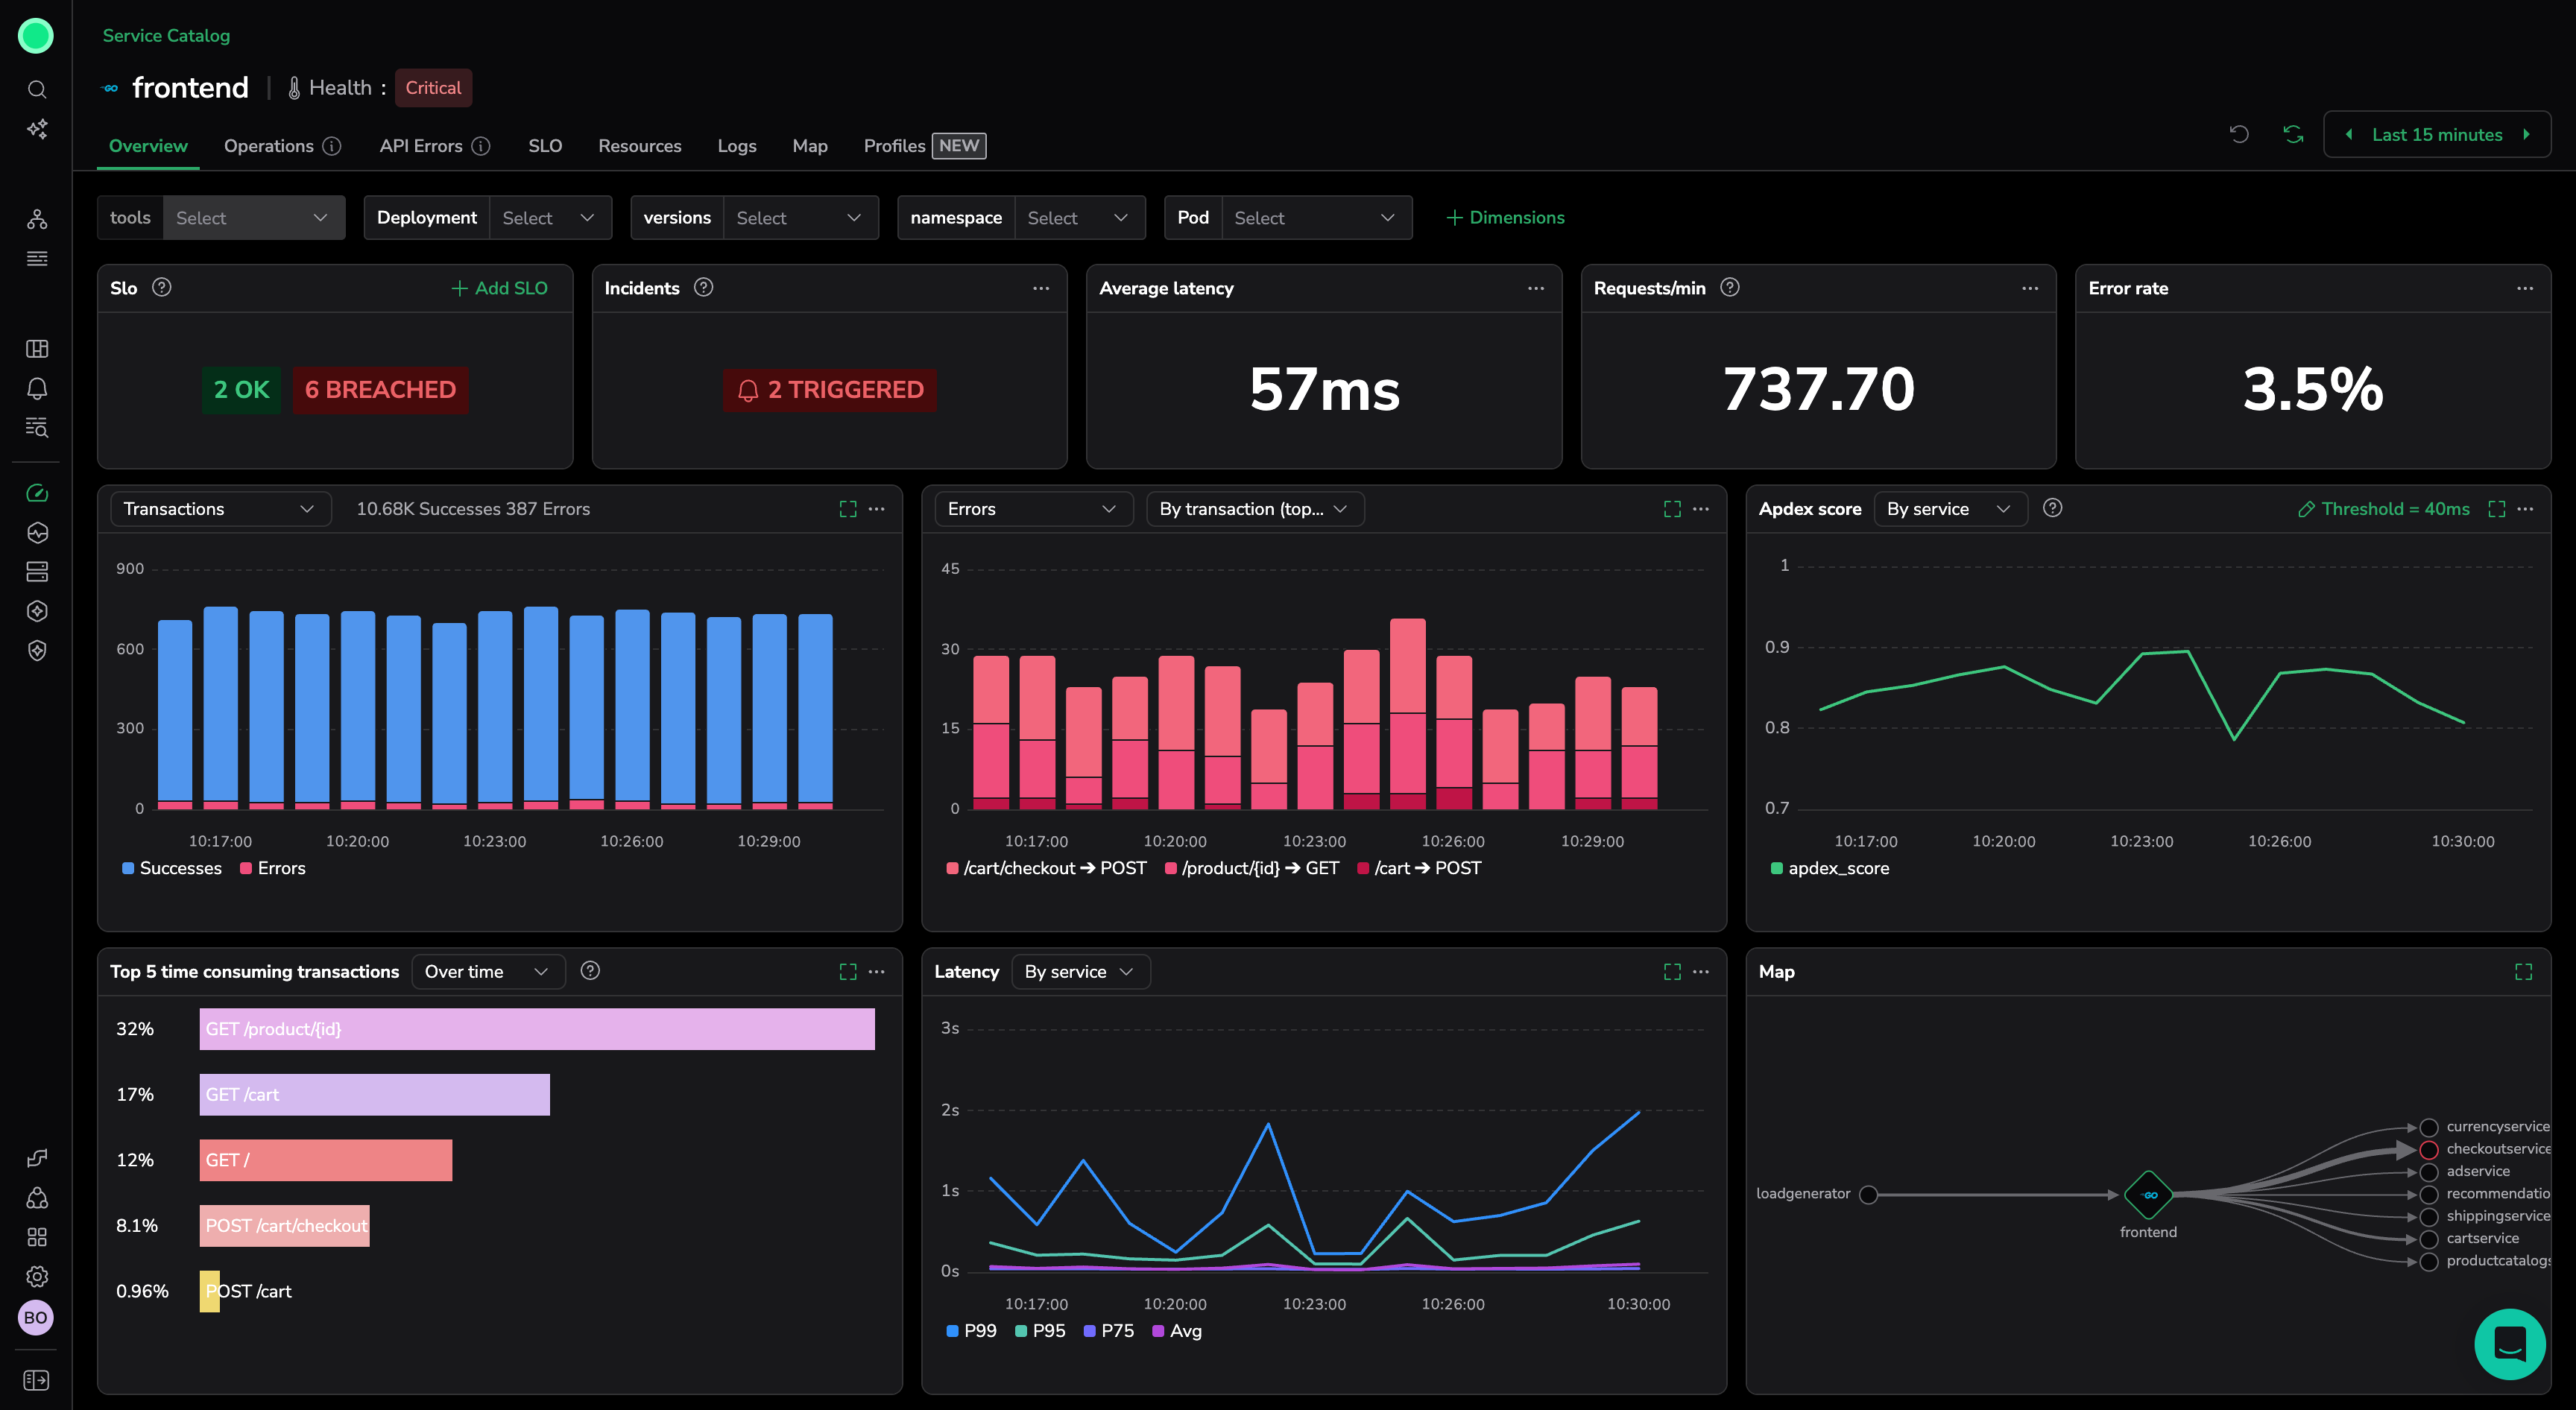Open the Incidents panel more options menu
The width and height of the screenshot is (2576, 1410).
point(1041,288)
